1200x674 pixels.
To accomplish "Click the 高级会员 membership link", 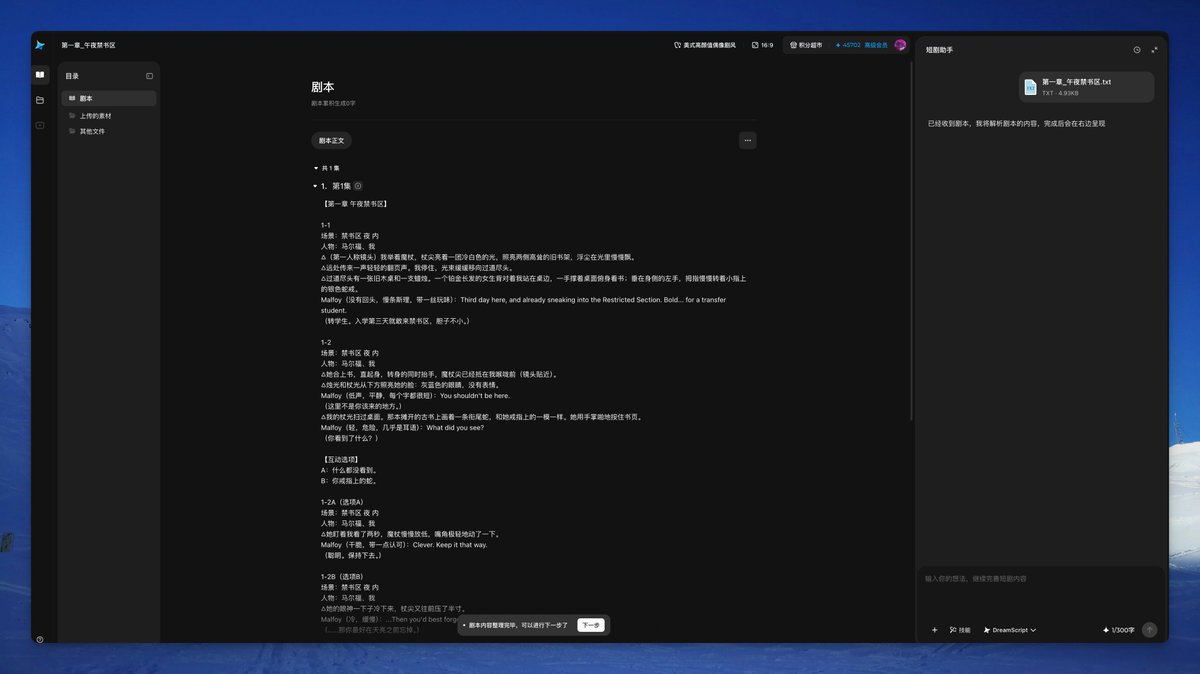I will tap(876, 45).
